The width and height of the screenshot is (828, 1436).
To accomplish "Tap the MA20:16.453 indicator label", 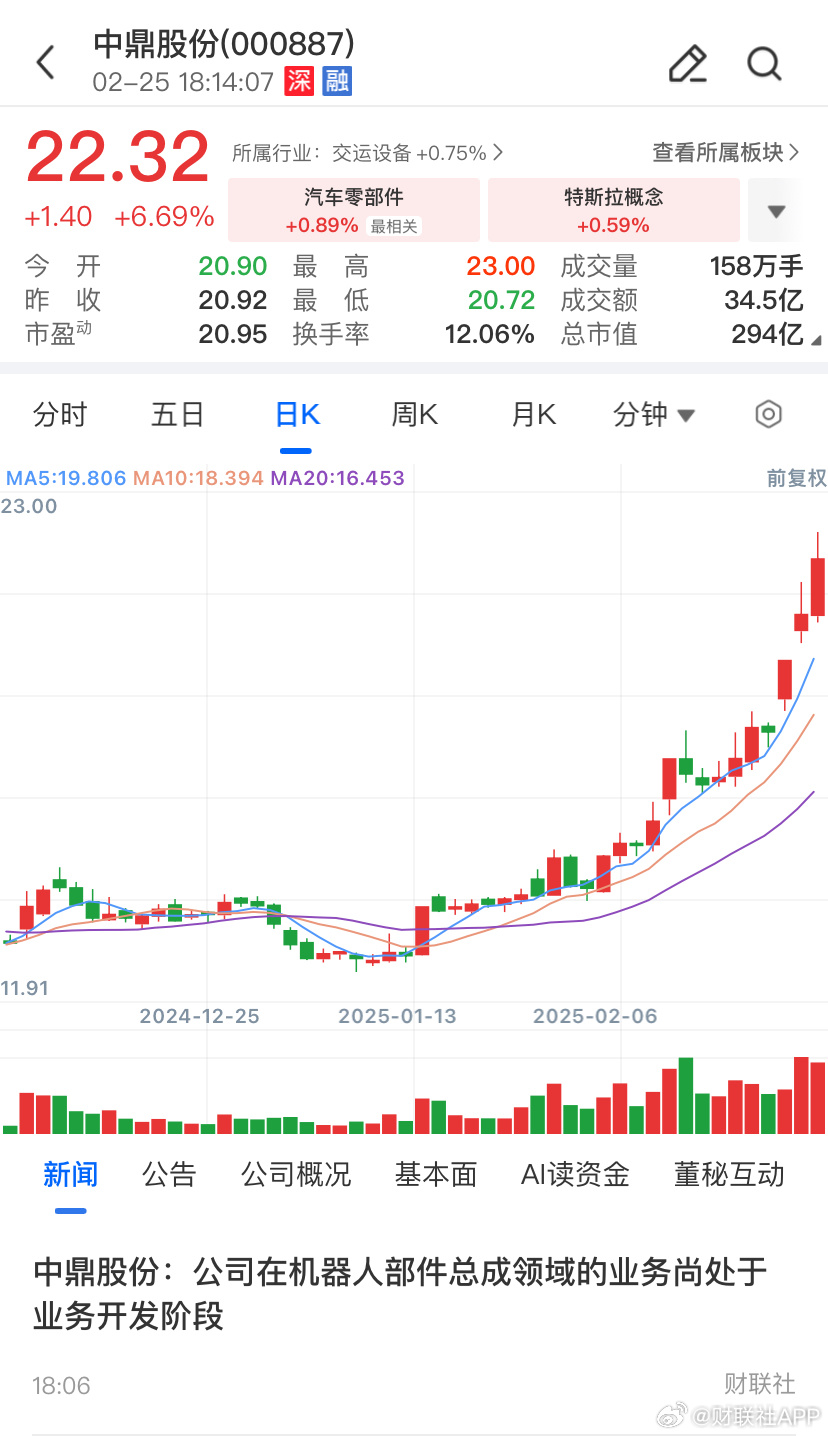I will (x=338, y=478).
